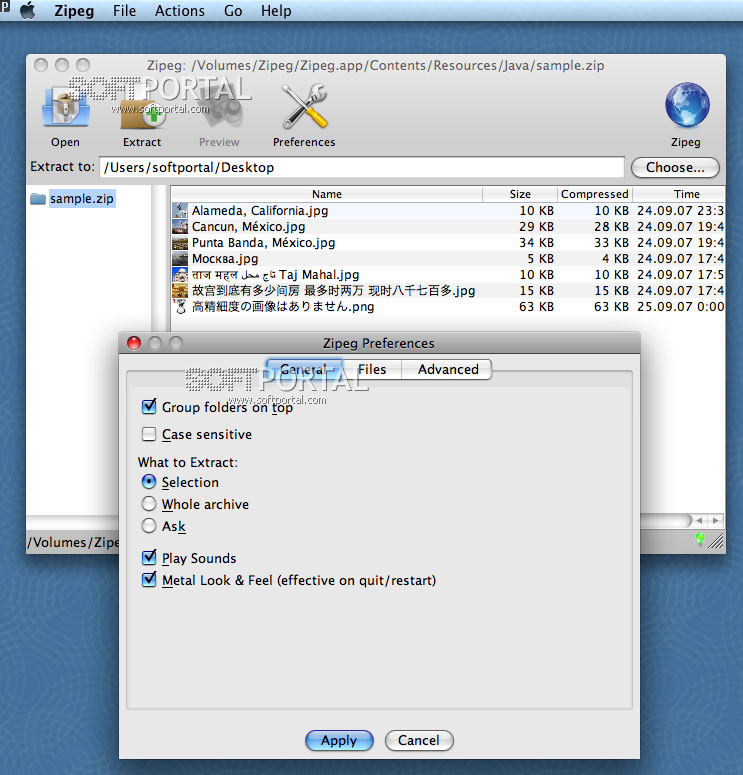
Task: Sort by the Time column header
Action: [679, 194]
